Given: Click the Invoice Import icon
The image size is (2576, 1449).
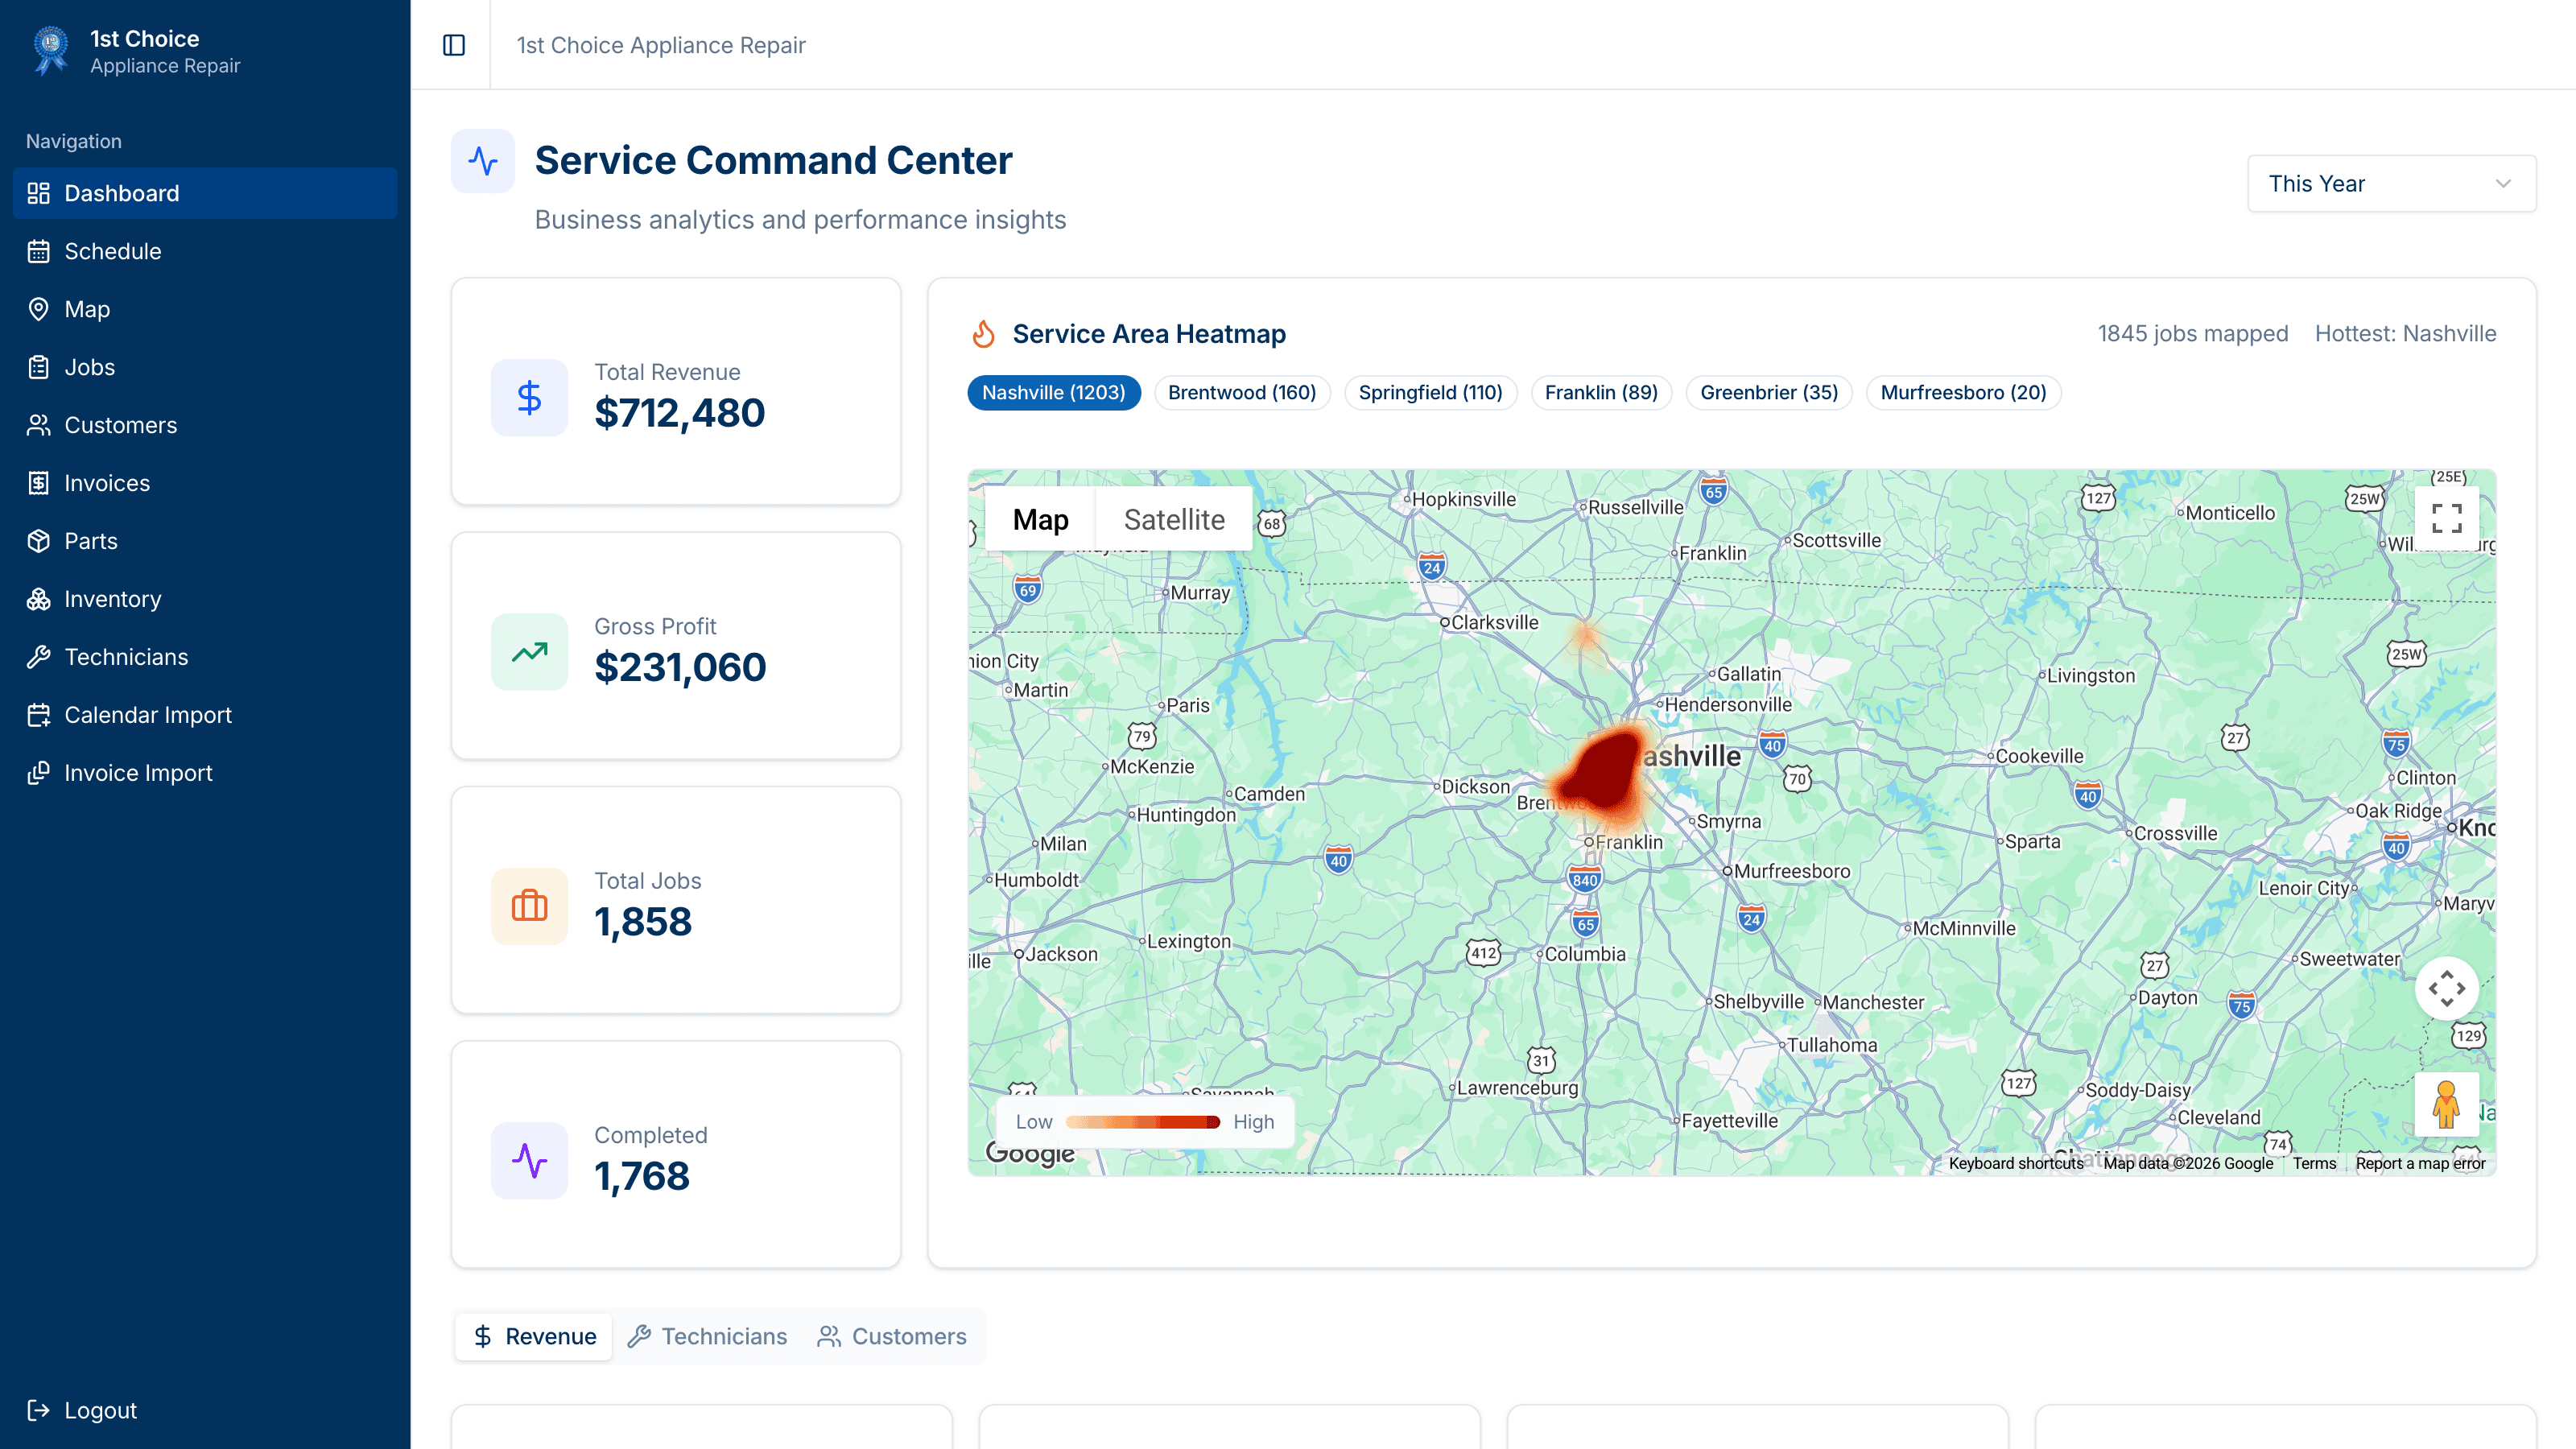Looking at the screenshot, I should tap(38, 773).
